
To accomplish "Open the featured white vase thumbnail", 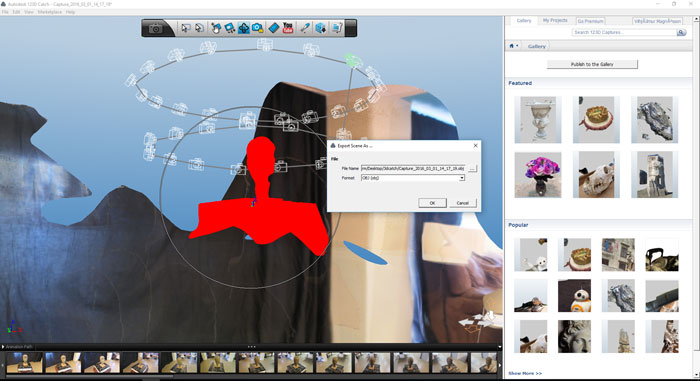I will [538, 120].
